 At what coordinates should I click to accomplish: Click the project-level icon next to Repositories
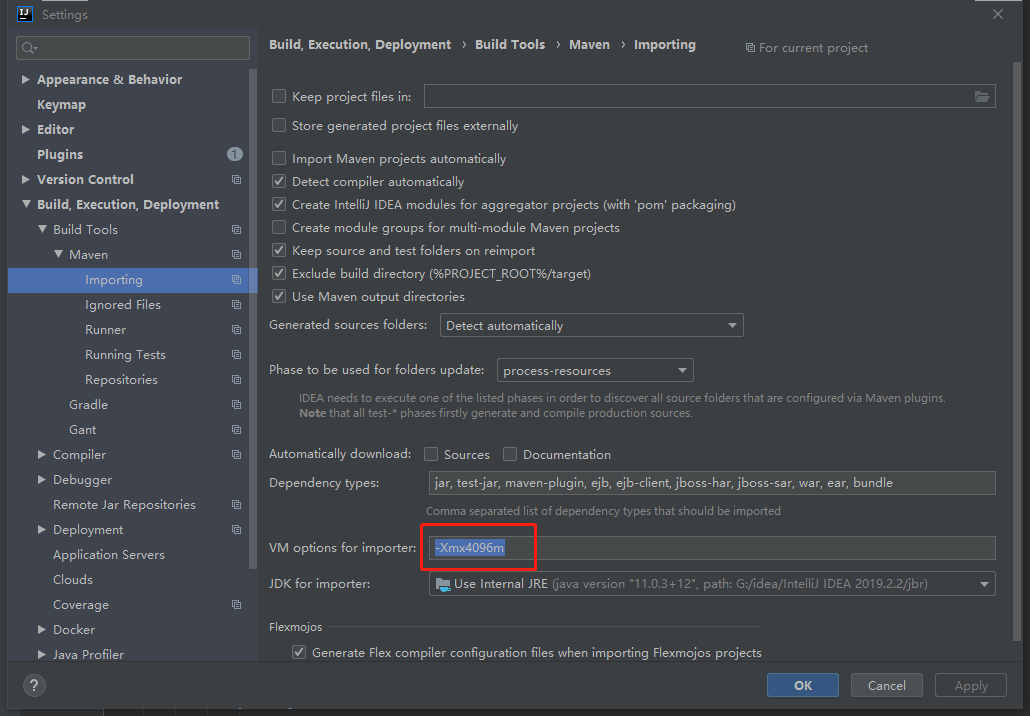[x=236, y=379]
